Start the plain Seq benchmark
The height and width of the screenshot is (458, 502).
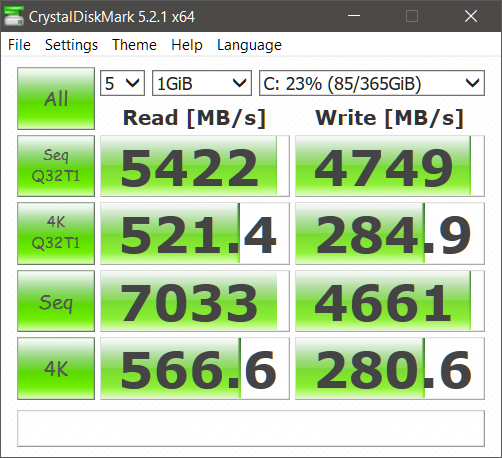click(56, 301)
